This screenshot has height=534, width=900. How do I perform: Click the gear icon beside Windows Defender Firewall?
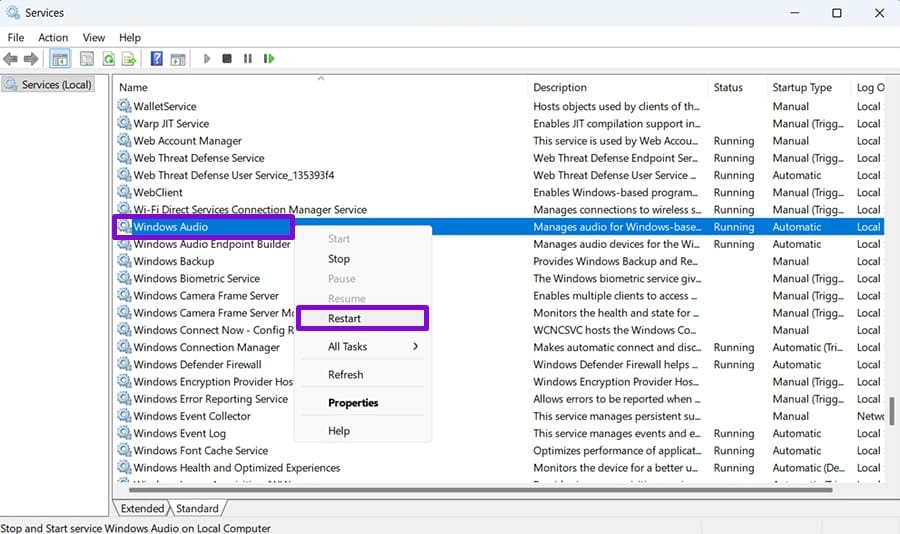pyautogui.click(x=124, y=364)
